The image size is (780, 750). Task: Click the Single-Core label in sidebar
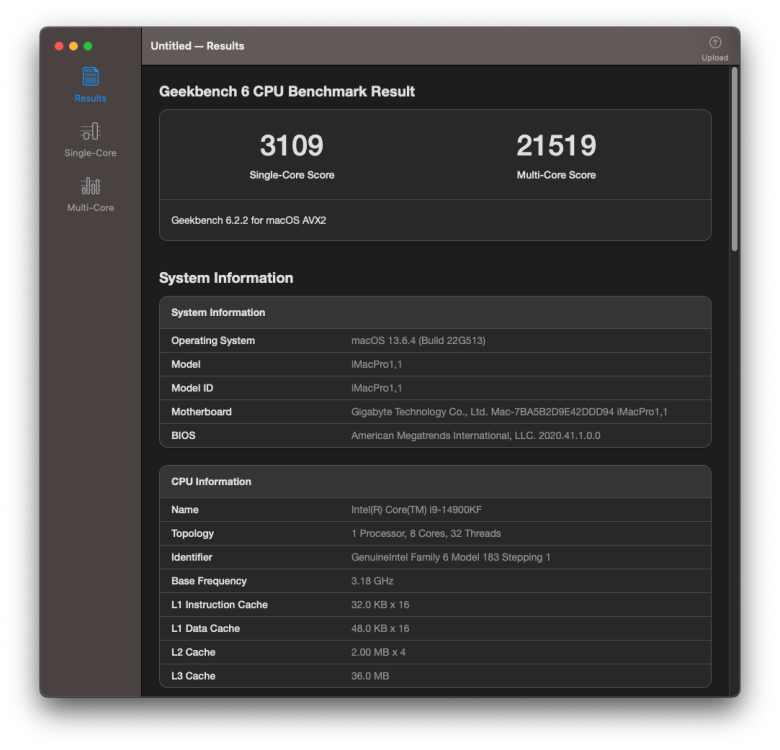point(91,153)
